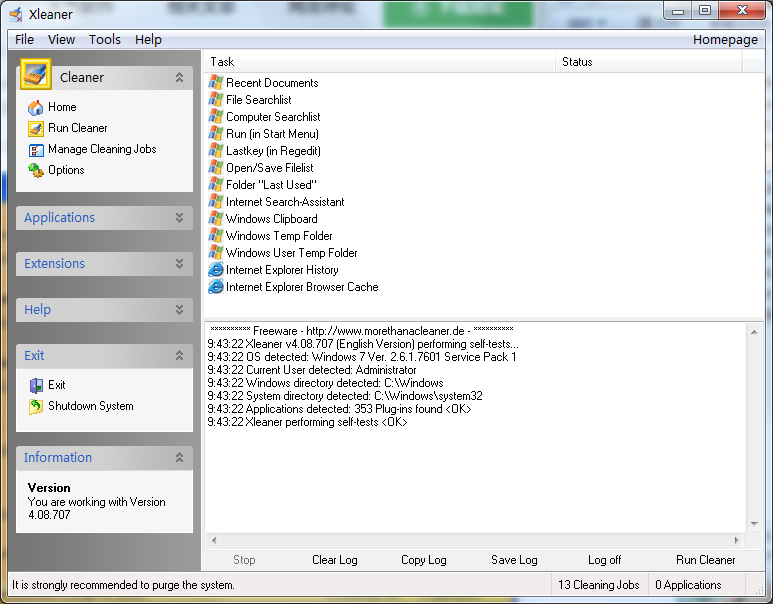Open Manage Cleaning Jobs sidebar link
The height and width of the screenshot is (604, 773).
(102, 149)
